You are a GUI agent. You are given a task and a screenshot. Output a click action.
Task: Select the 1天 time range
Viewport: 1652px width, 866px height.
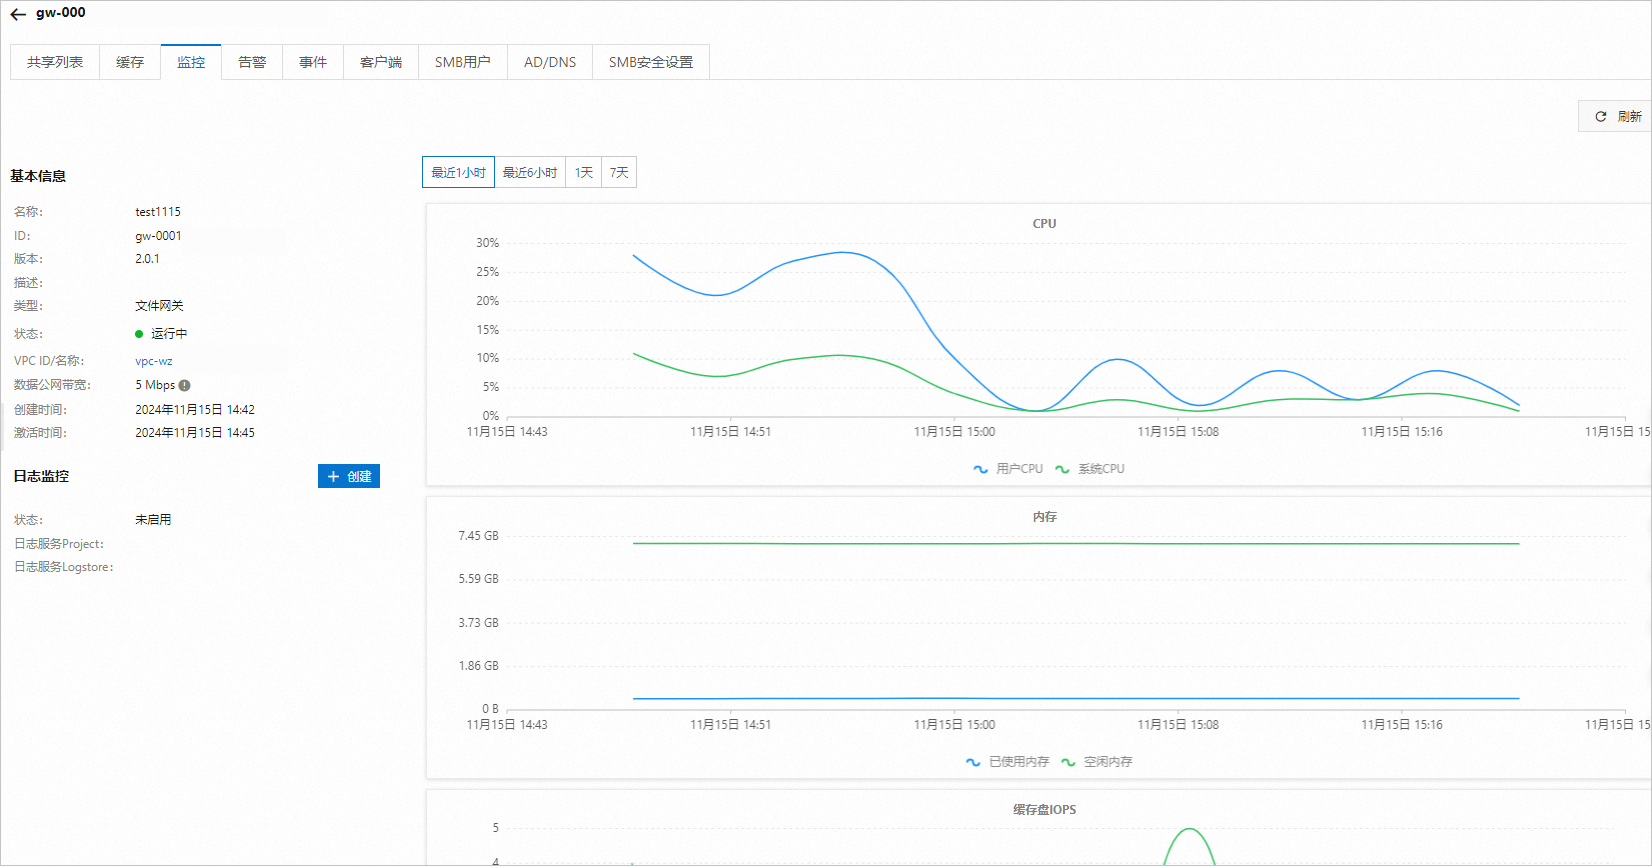tap(584, 172)
